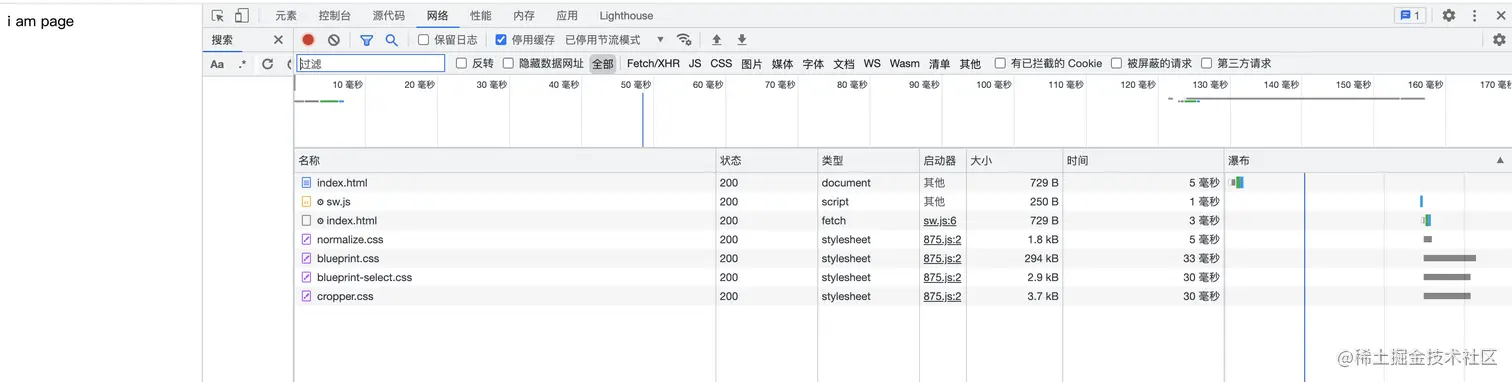
Task: Click the import HAR upload arrow
Action: click(716, 40)
